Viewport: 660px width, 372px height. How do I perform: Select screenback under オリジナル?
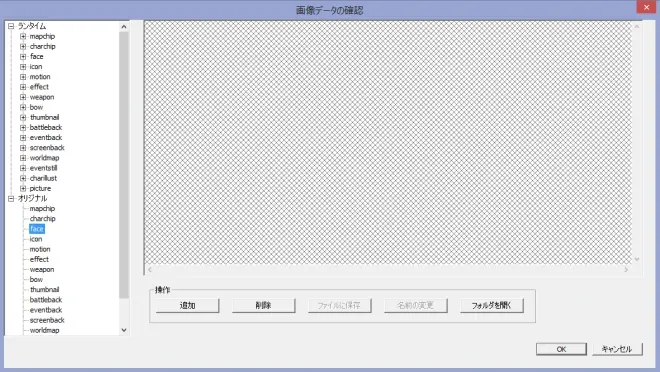coord(47,320)
